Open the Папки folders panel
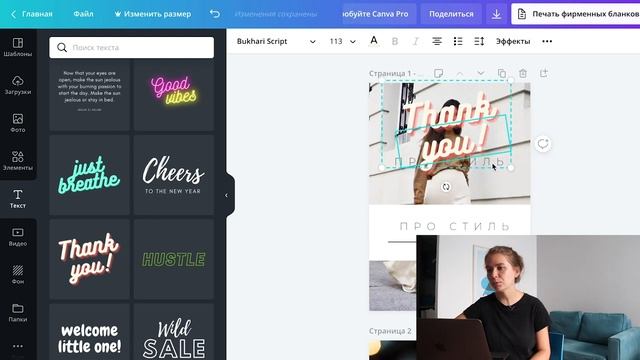 18,313
